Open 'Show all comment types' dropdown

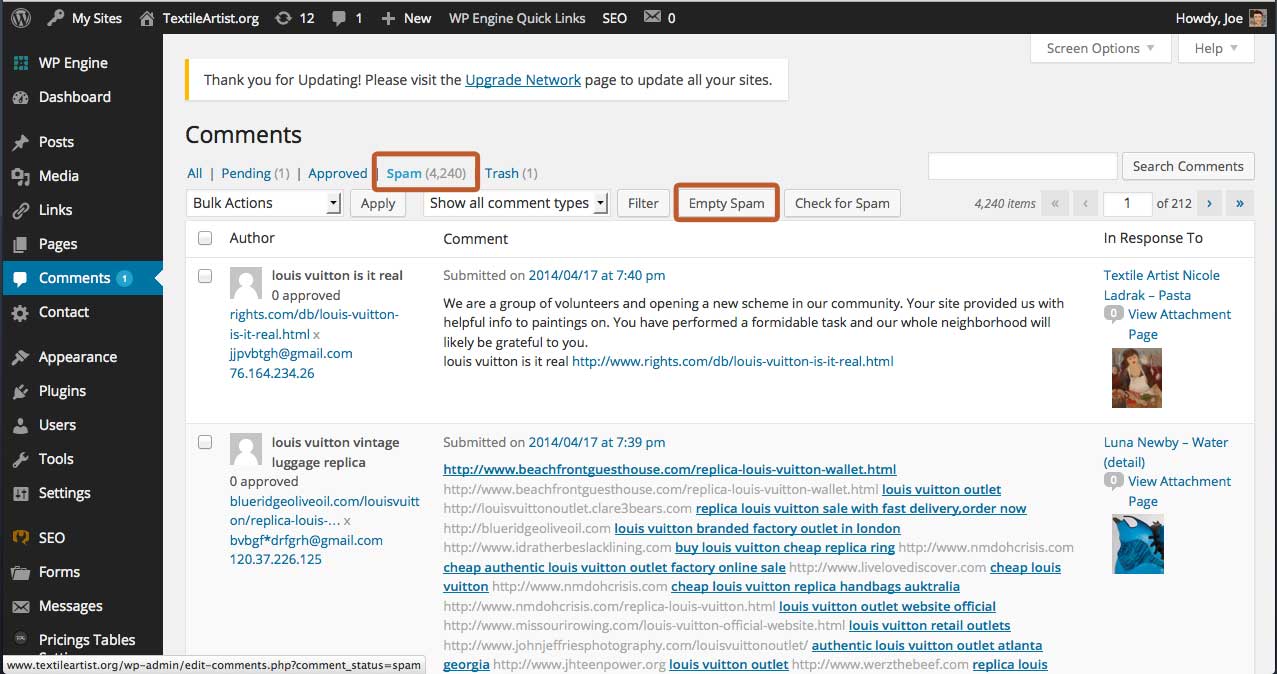[516, 203]
